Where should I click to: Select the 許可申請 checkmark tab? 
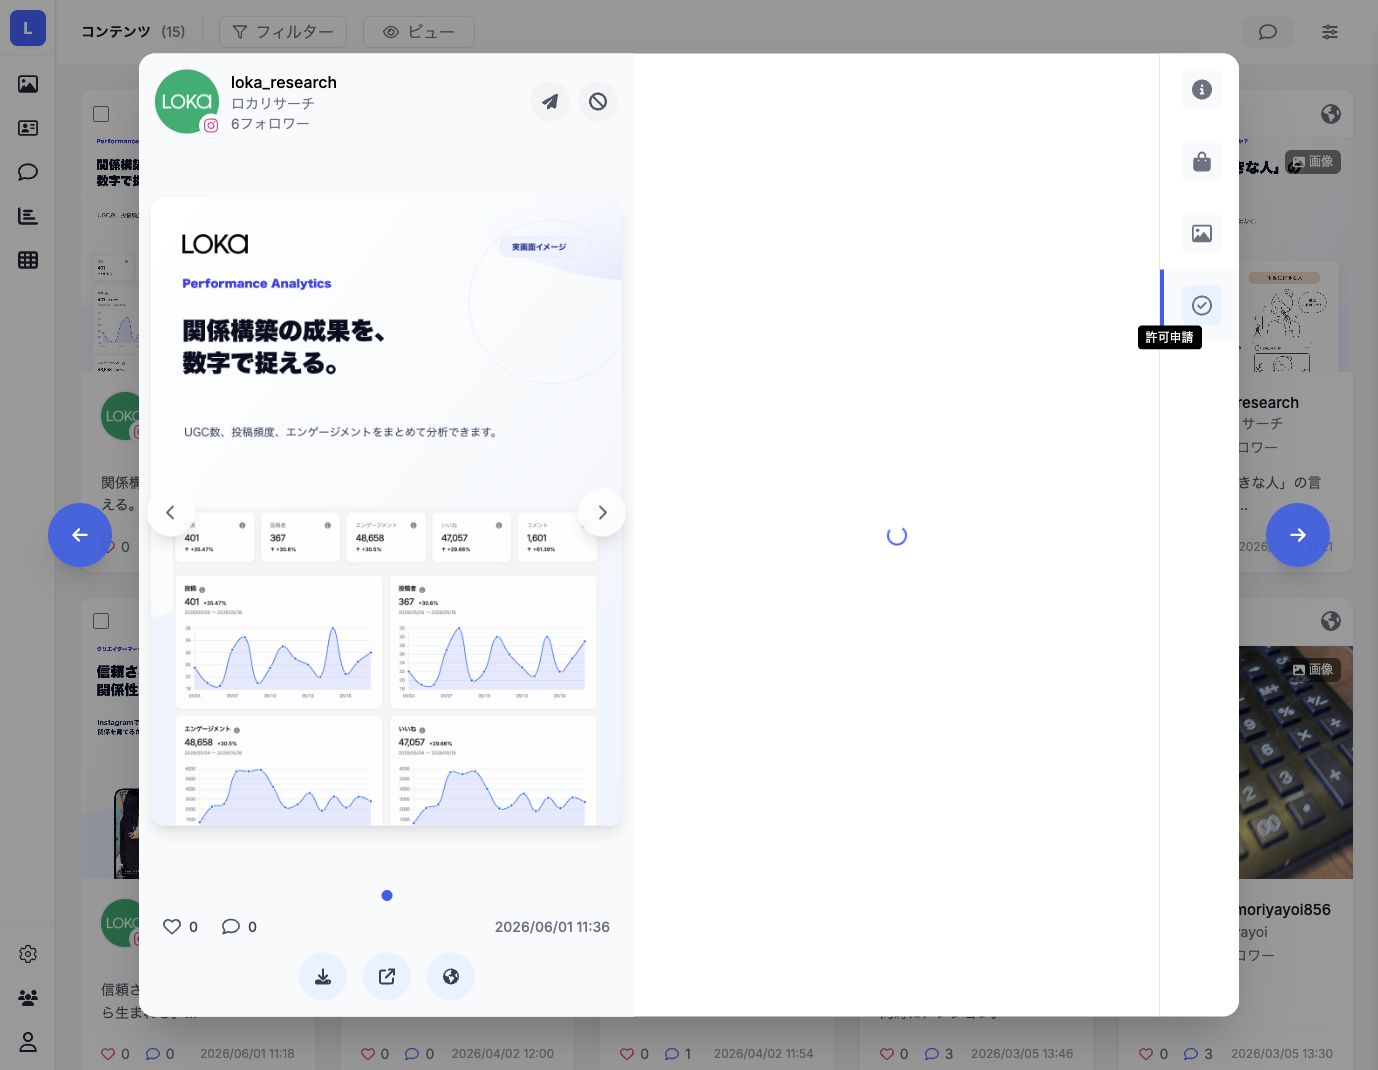1202,305
